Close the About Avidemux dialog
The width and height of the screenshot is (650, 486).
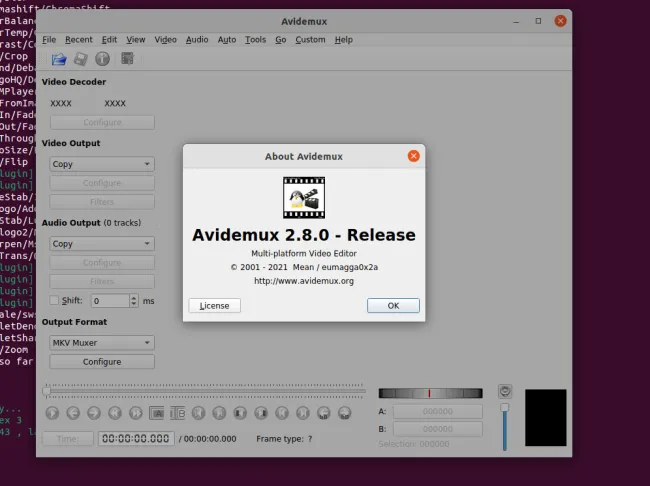(413, 156)
